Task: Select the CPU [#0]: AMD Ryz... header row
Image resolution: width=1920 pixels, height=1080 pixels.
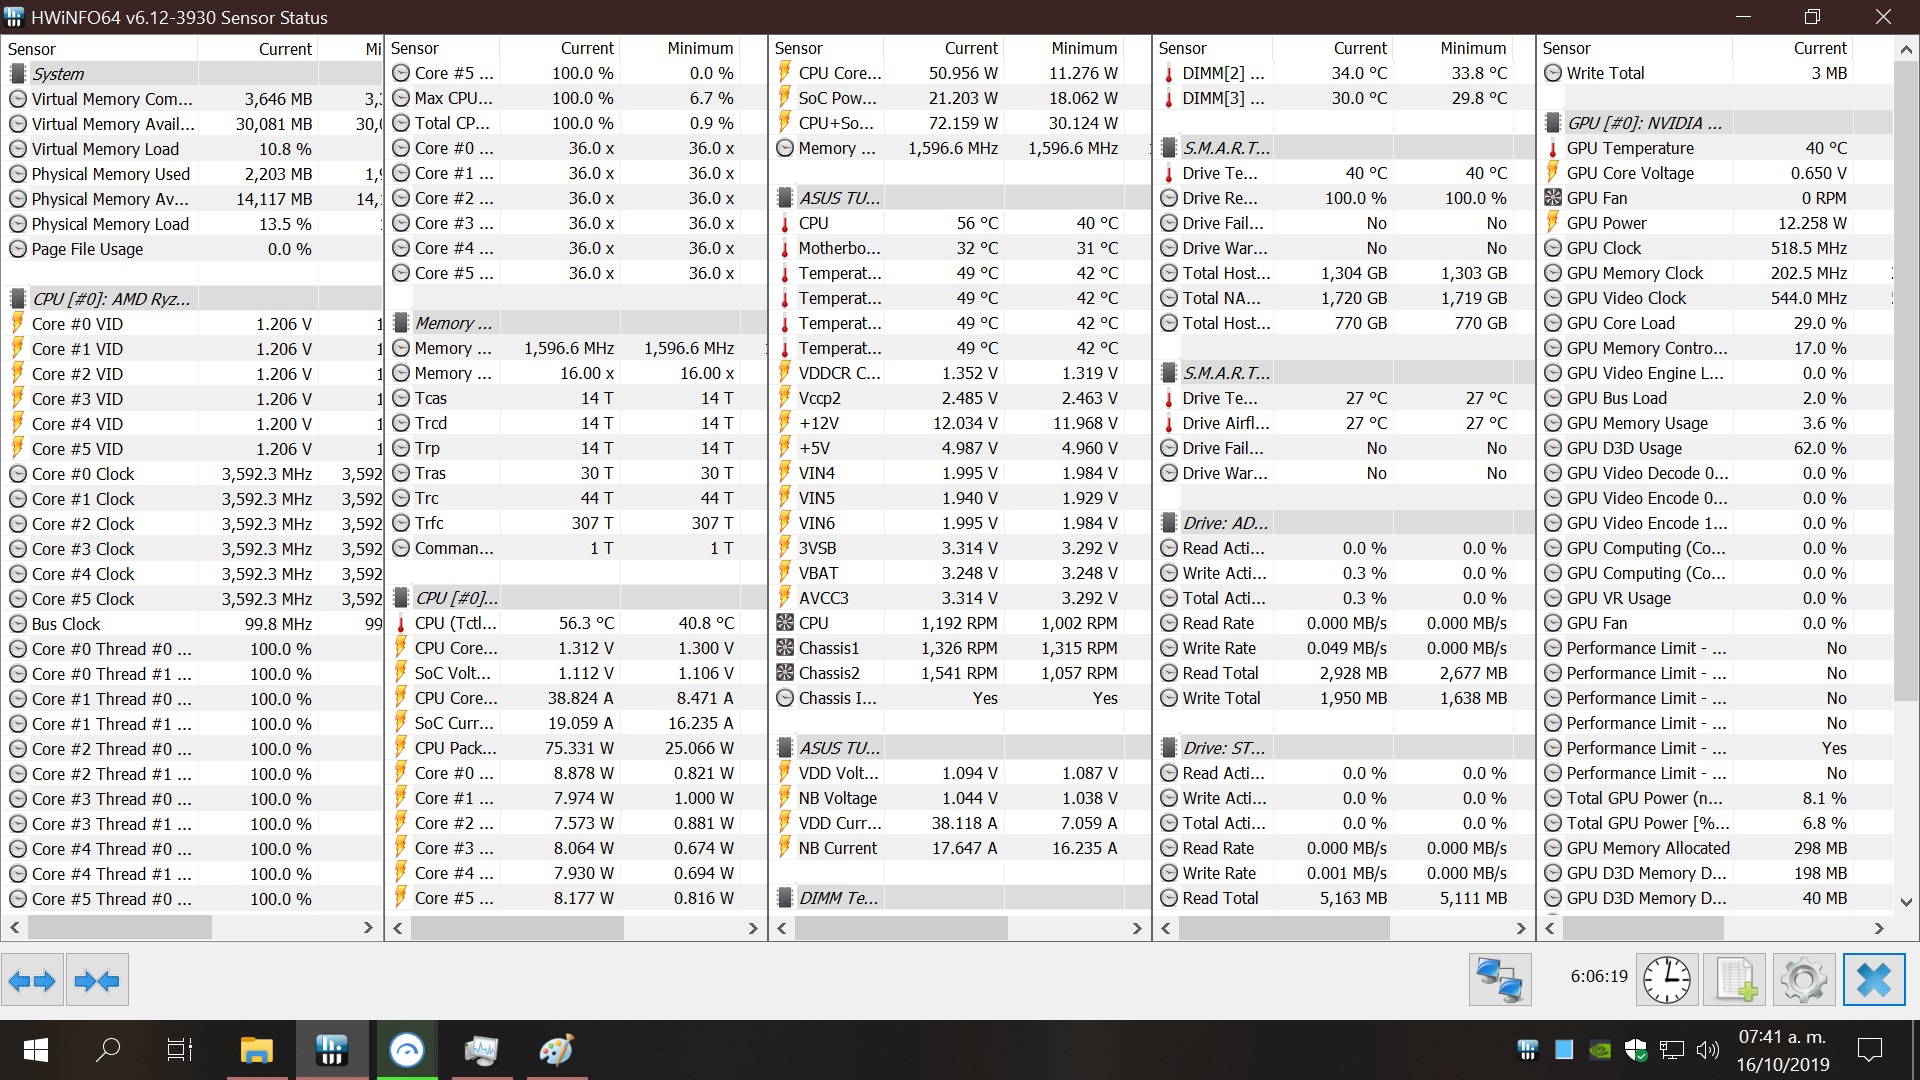Action: pyautogui.click(x=110, y=299)
